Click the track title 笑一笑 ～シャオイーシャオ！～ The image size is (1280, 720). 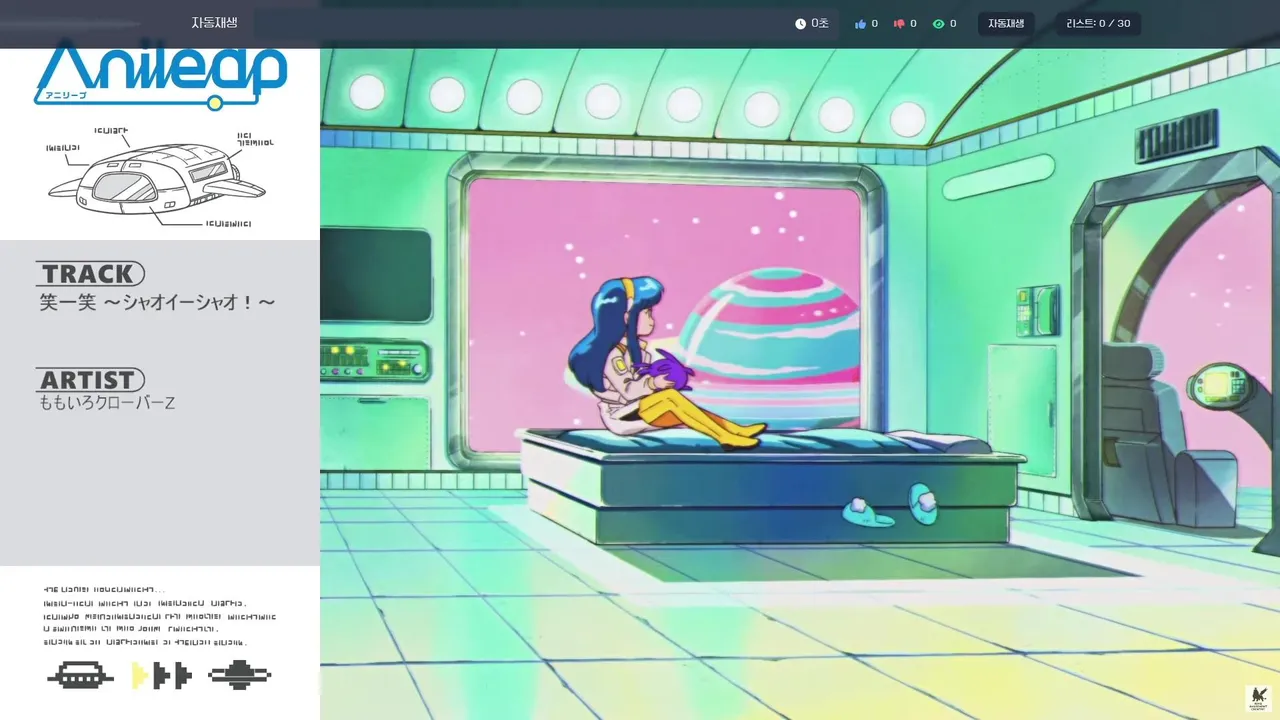pos(157,302)
